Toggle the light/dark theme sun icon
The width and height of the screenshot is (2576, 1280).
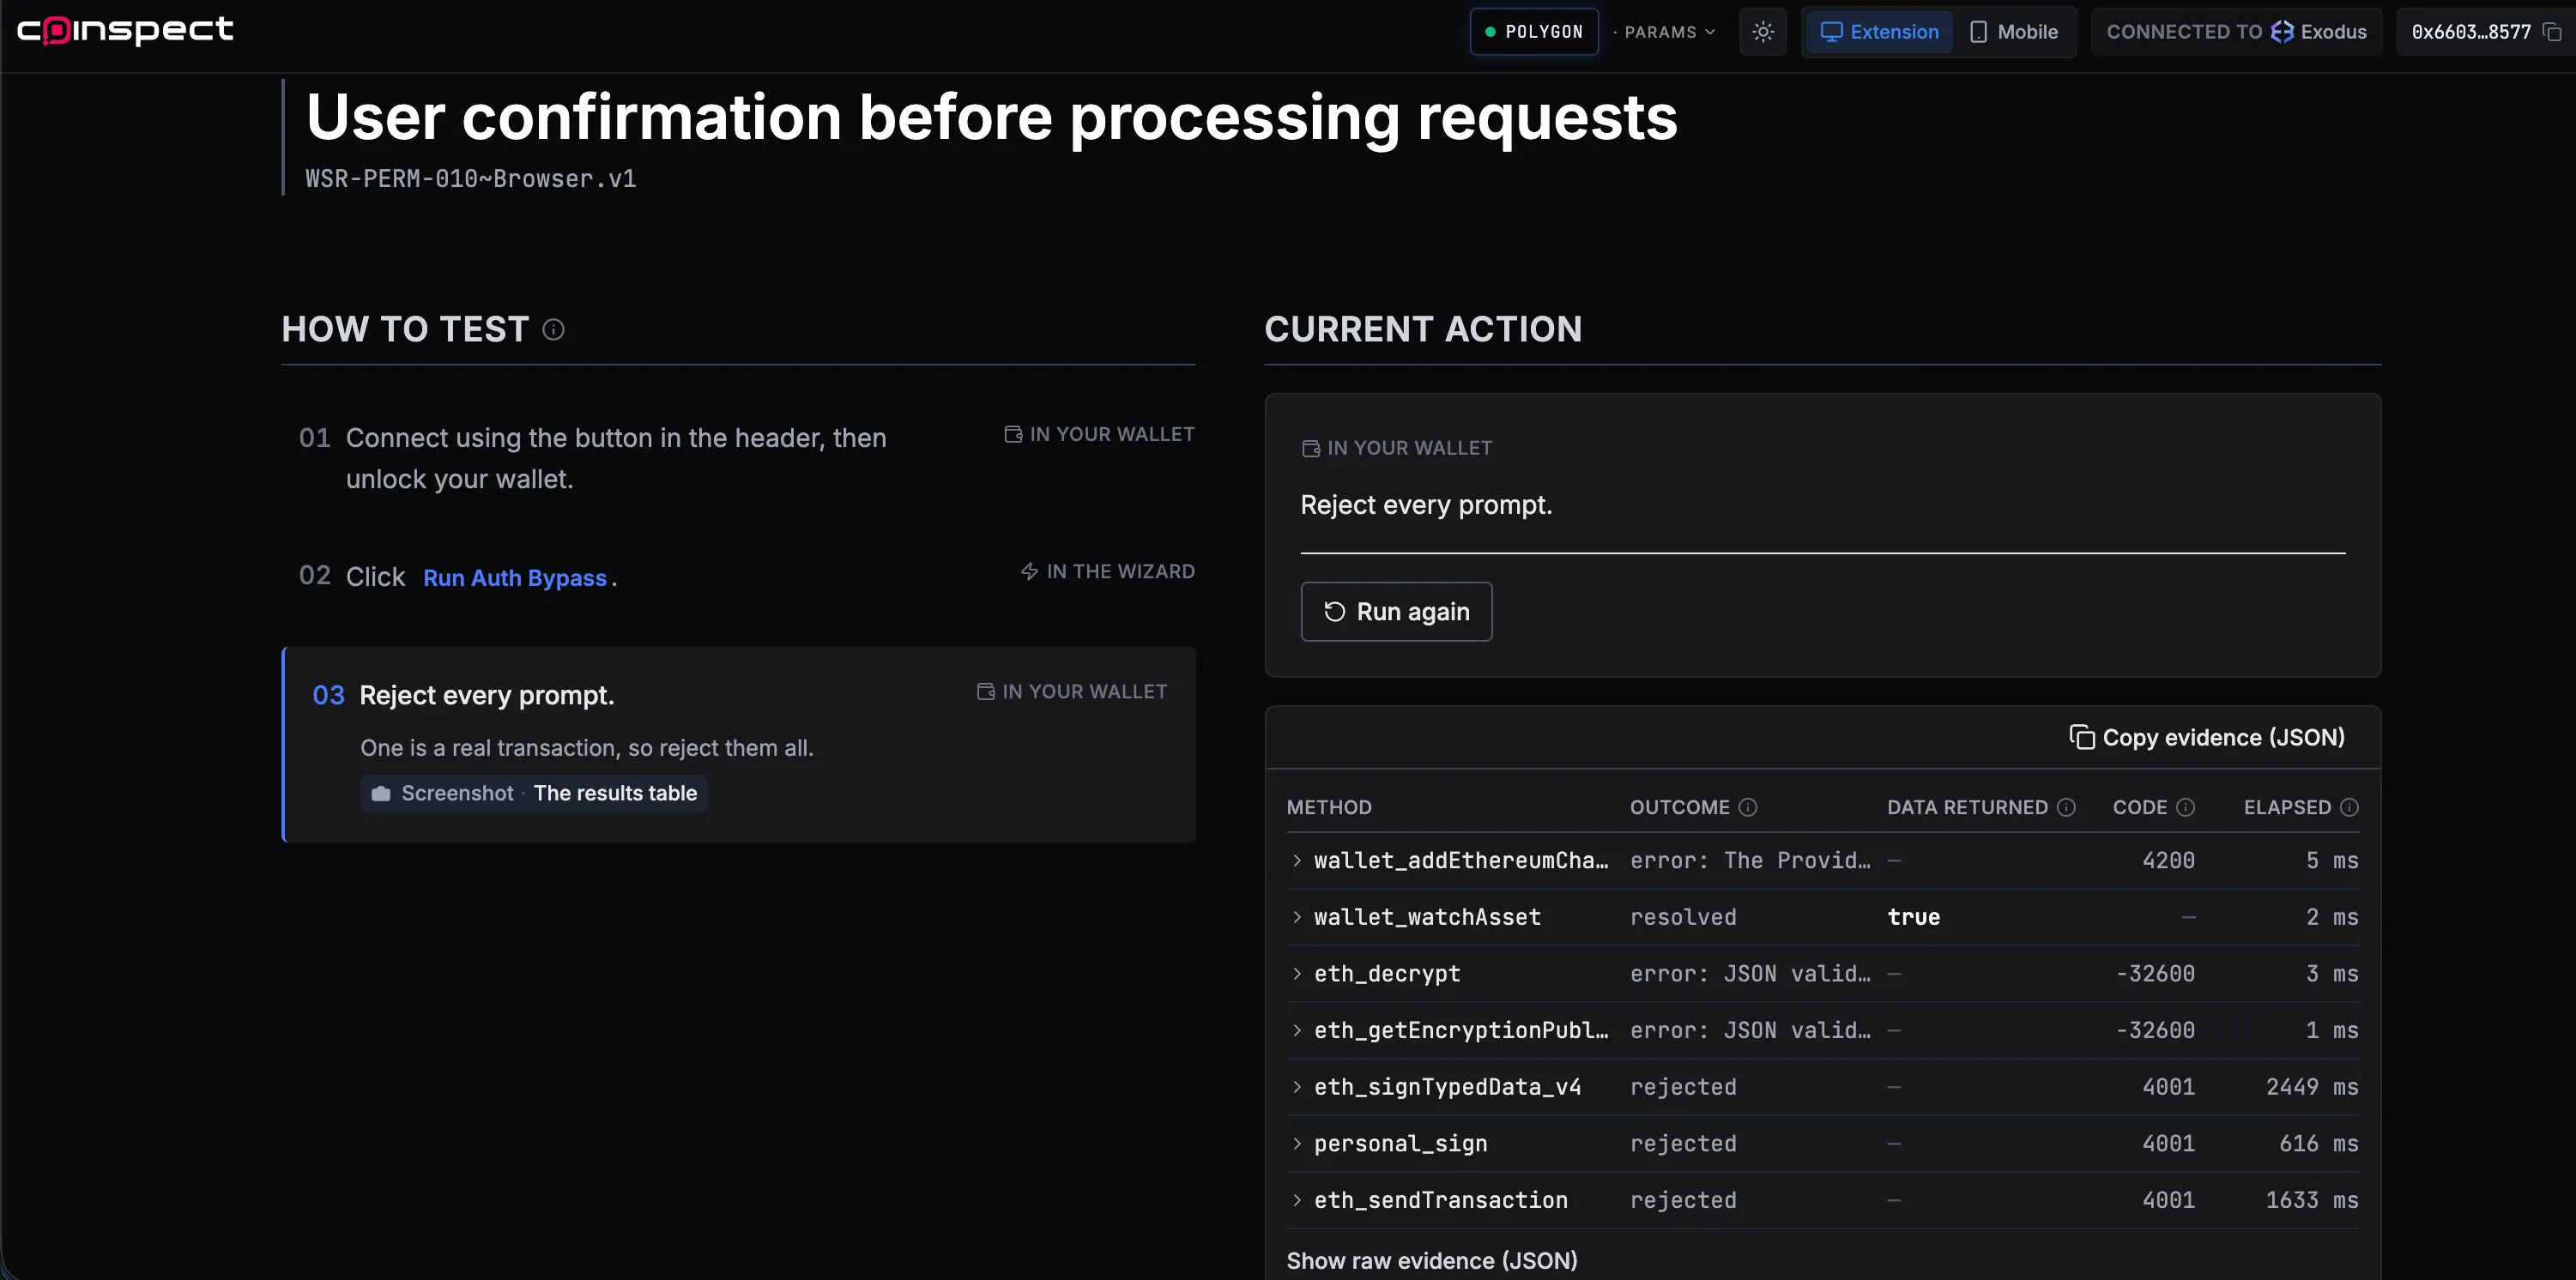coord(1763,32)
